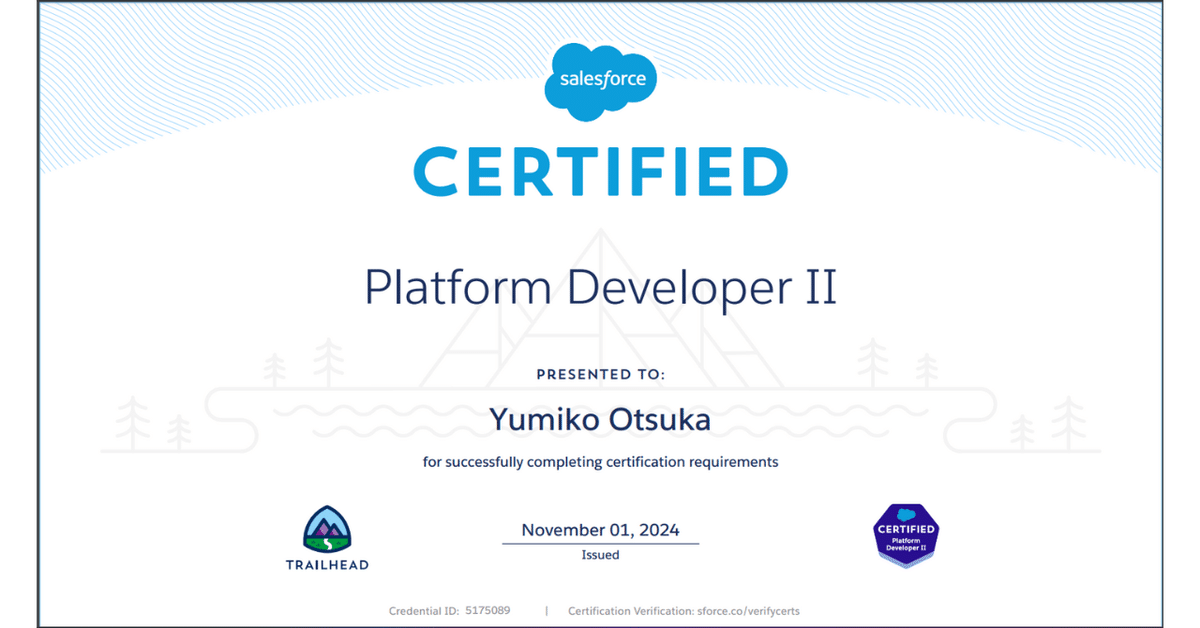Click the Certified Platform Developer II badge
The width and height of the screenshot is (1200, 628).
click(906, 535)
